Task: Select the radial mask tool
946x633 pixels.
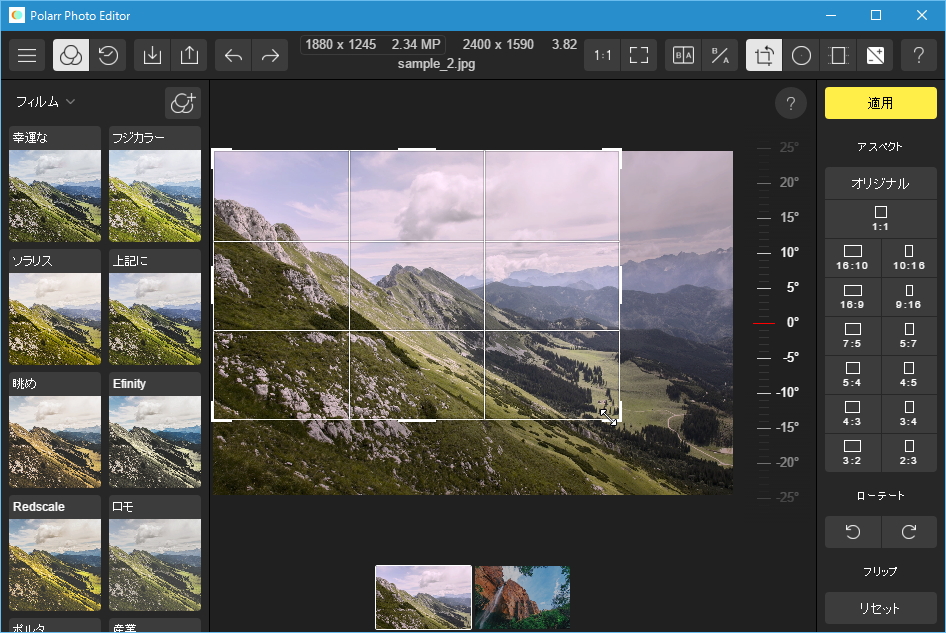Action: (801, 56)
